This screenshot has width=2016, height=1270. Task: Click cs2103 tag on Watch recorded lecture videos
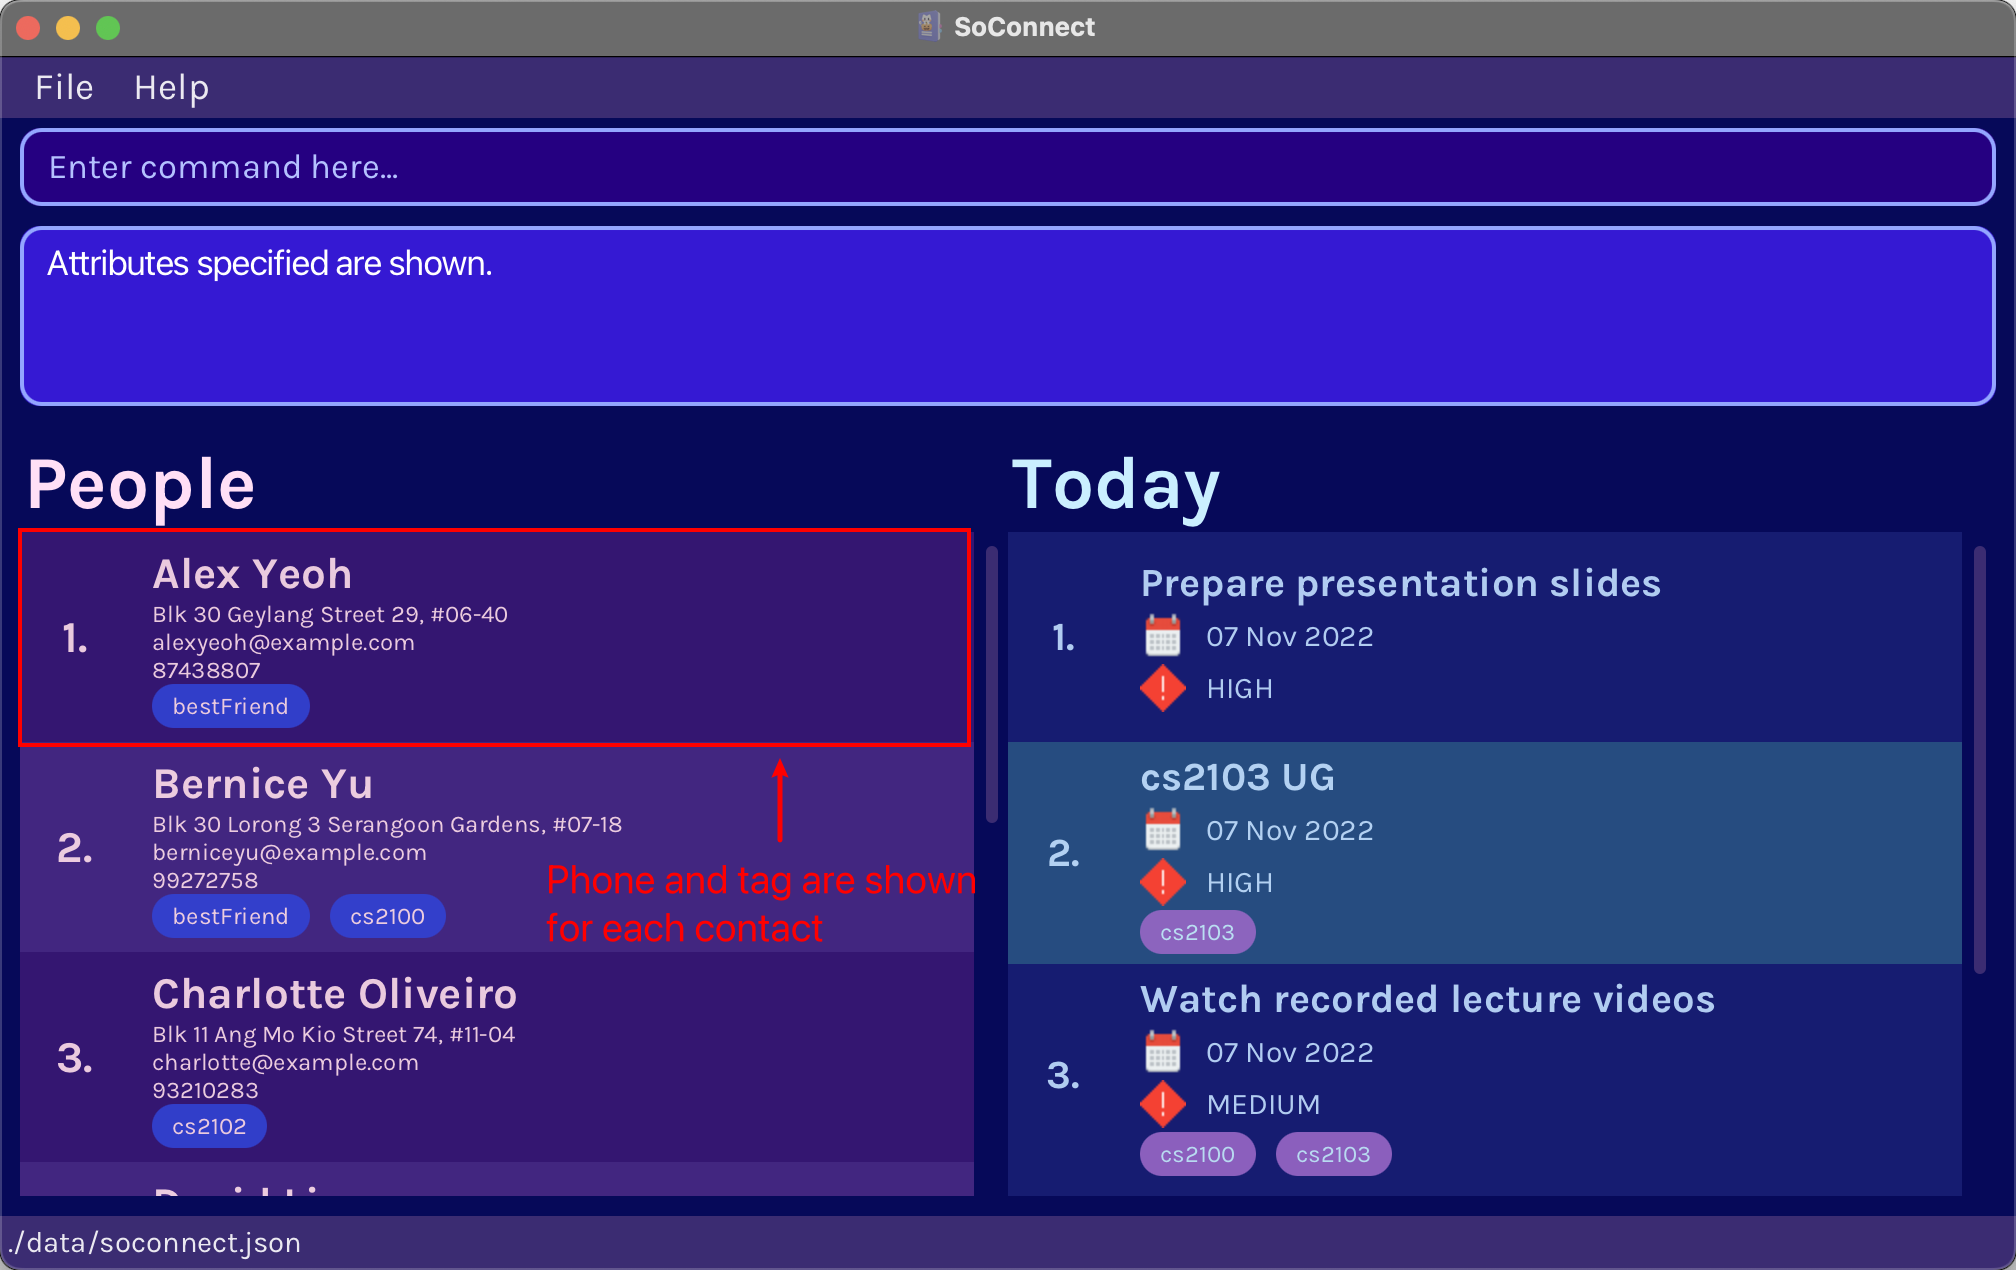click(x=1333, y=1154)
